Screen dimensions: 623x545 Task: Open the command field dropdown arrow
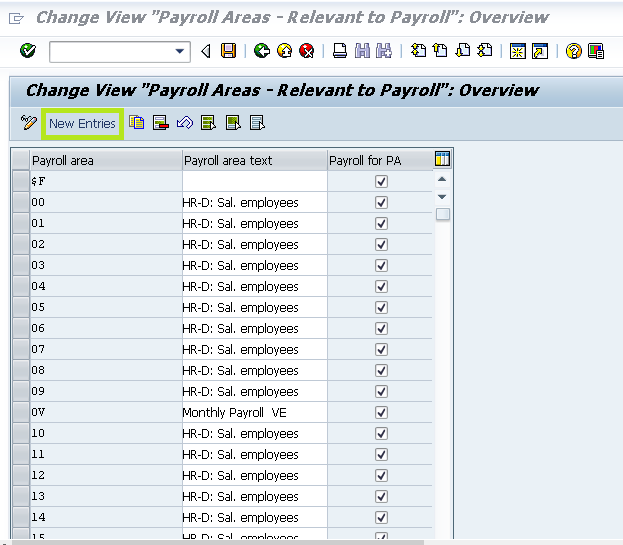tap(180, 51)
